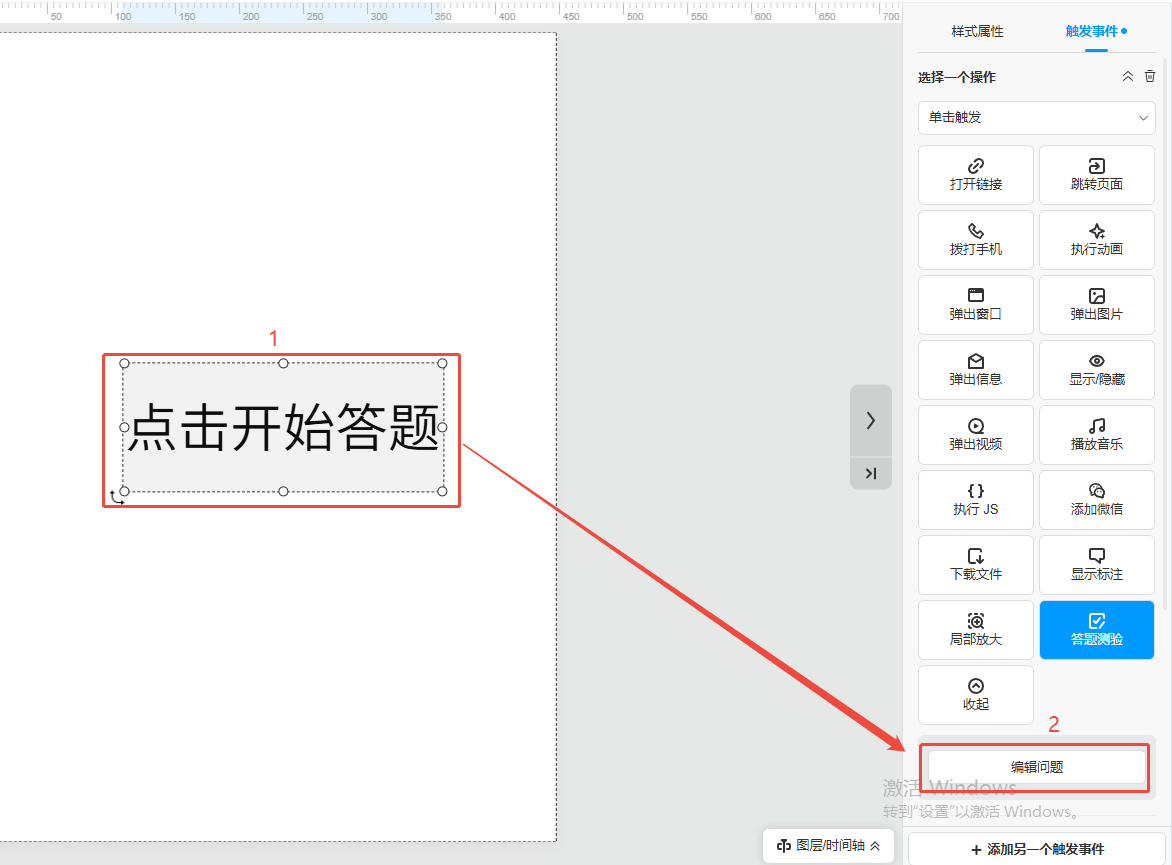
Task: Click 添加另一个触发事件 button
Action: point(1036,849)
